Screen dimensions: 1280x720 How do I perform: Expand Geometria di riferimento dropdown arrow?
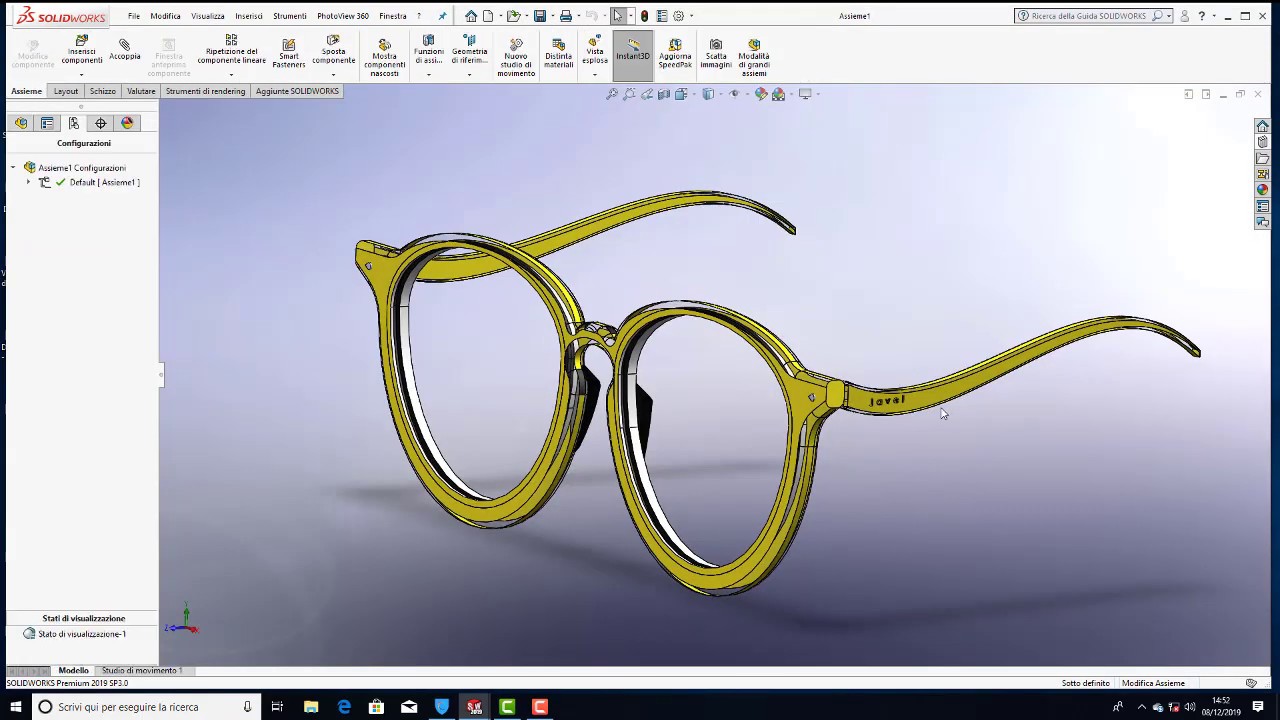click(x=469, y=74)
